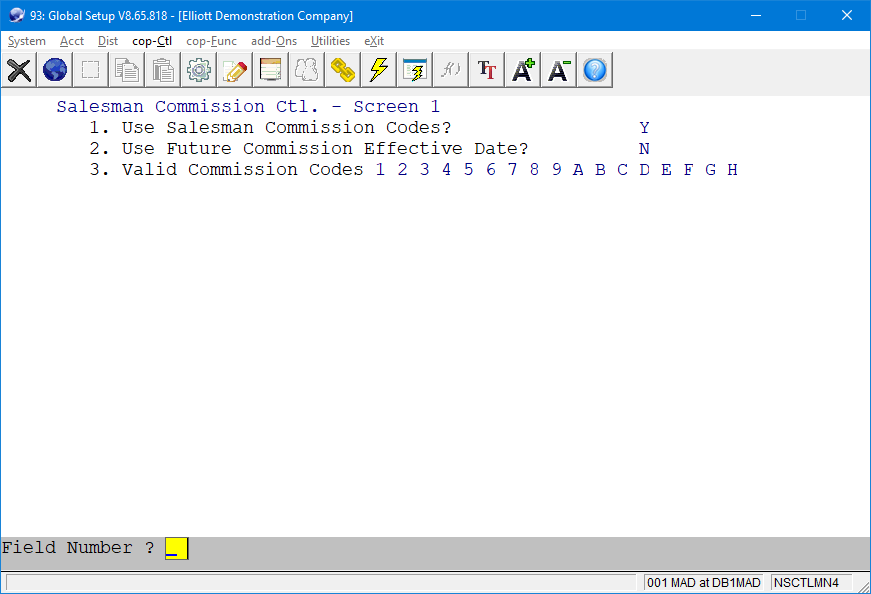Open the cop-Ctl menu
The width and height of the screenshot is (871, 594).
tap(152, 41)
